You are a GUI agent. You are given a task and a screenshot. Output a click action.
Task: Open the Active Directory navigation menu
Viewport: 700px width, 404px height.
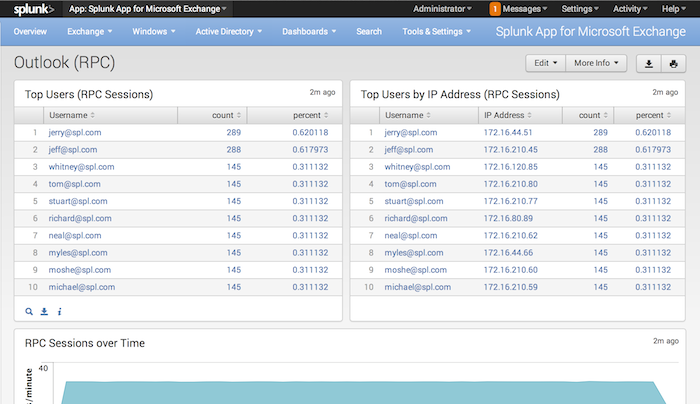[x=229, y=32]
